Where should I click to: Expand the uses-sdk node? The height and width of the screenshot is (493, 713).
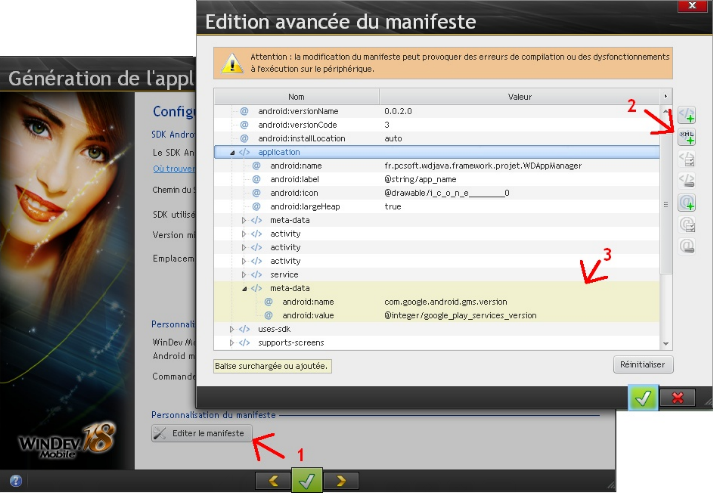pyautogui.click(x=232, y=329)
